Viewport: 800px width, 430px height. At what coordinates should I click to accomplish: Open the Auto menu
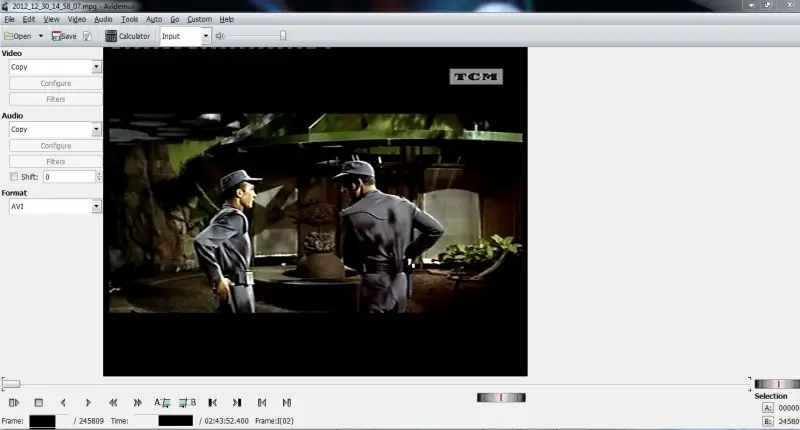coord(154,19)
